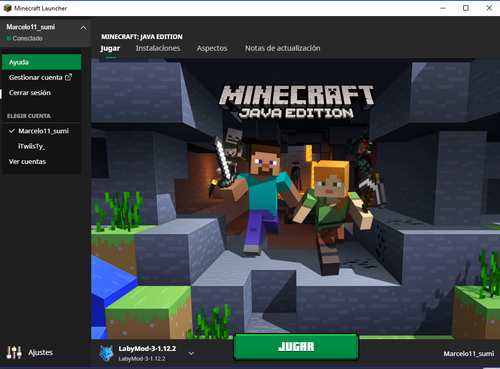Click the Minecraft Java Edition logo artwork
This screenshot has width=500, height=369.
(x=296, y=102)
